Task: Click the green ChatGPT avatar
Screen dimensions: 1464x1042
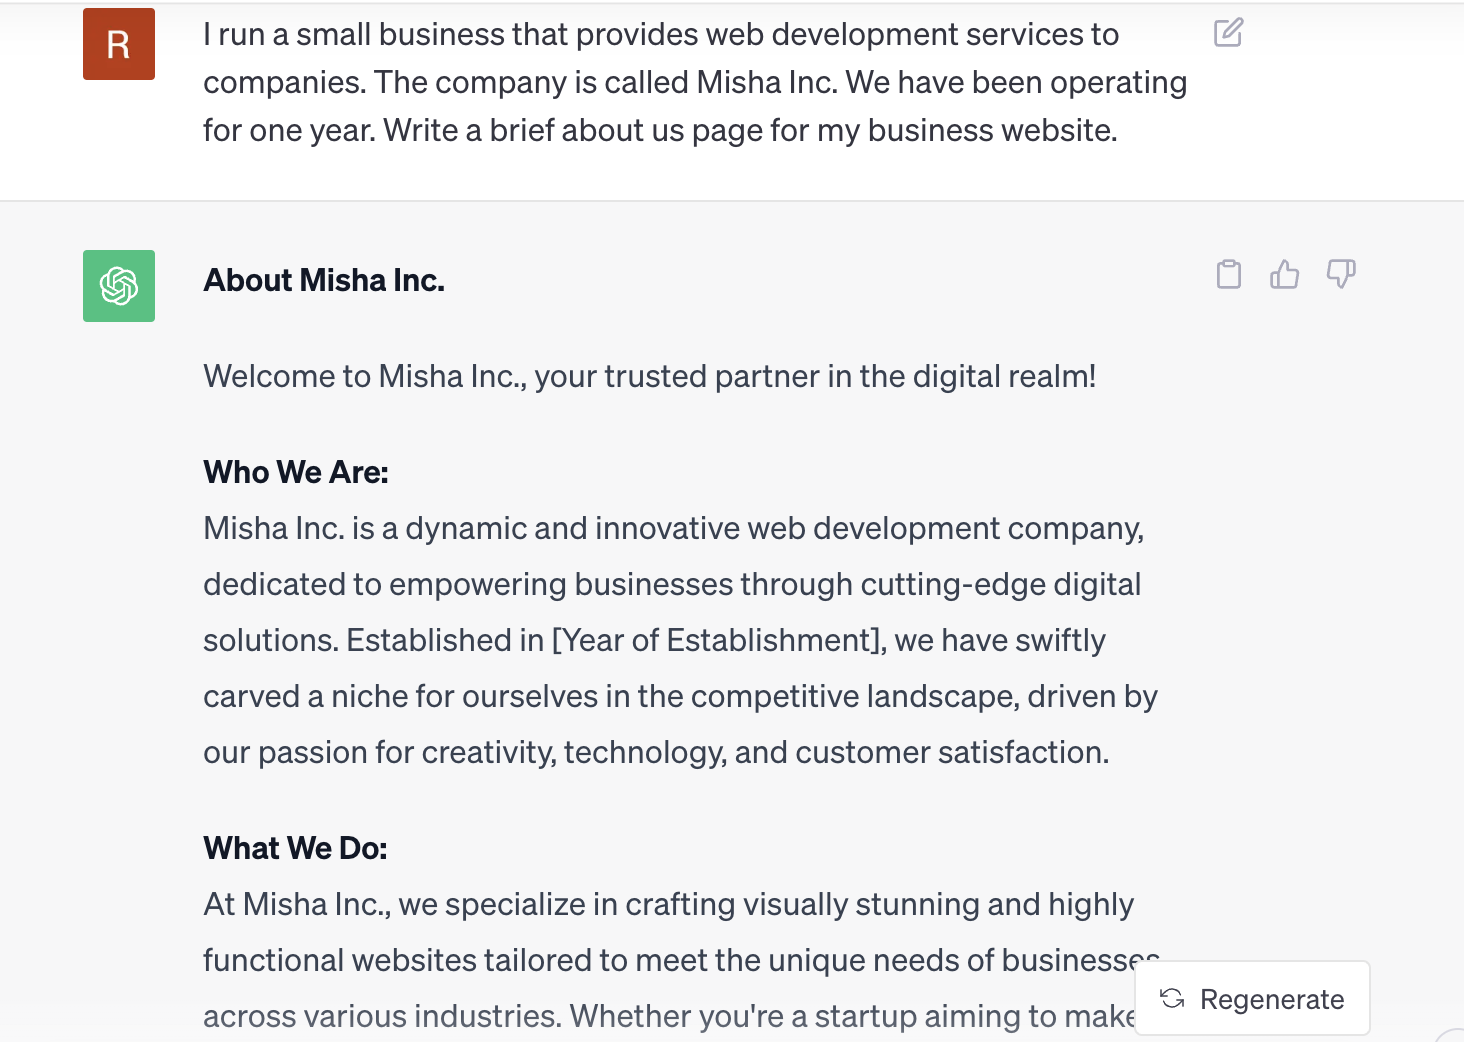Action: pos(118,286)
